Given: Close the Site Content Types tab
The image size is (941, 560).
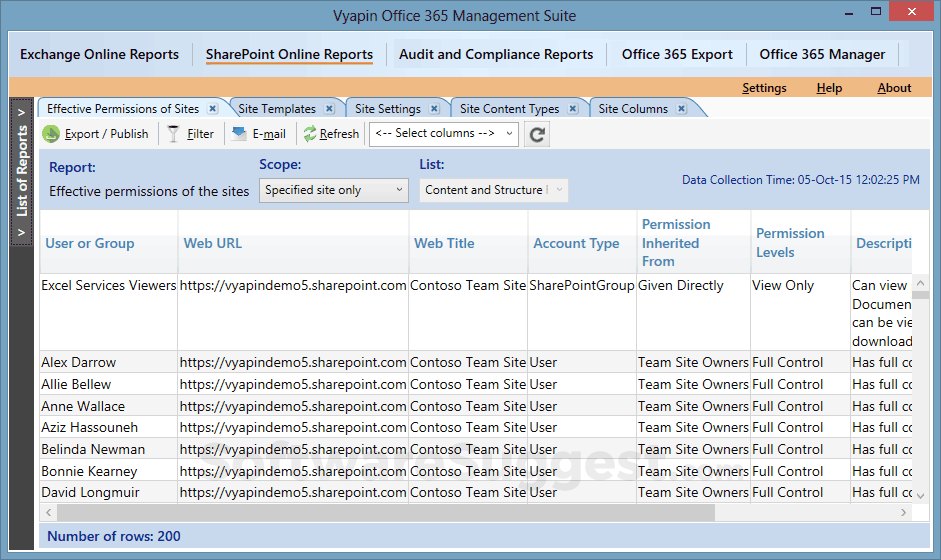Looking at the screenshot, I should [573, 109].
